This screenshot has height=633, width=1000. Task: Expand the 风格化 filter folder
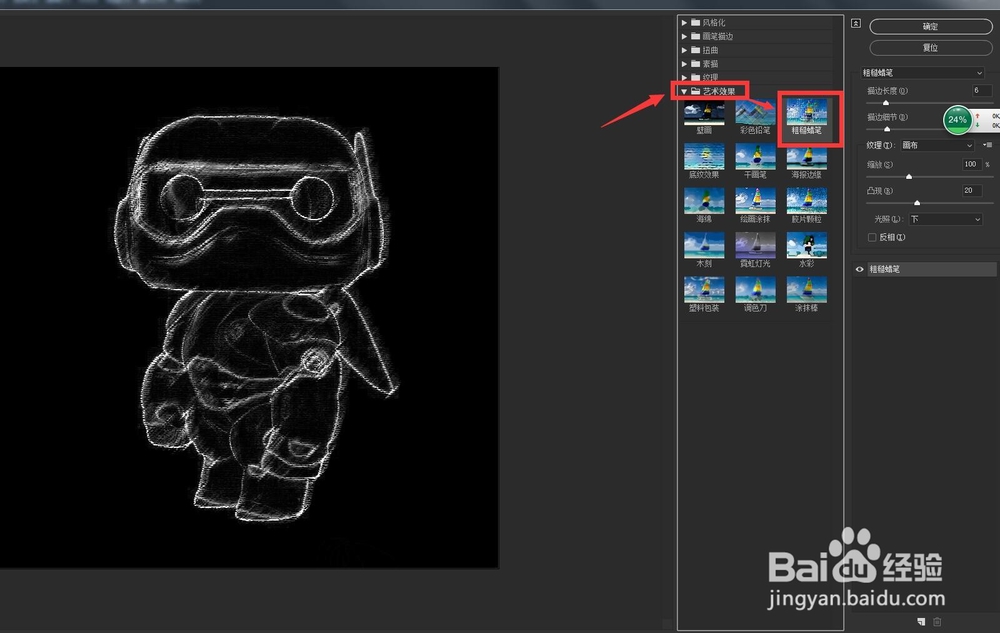tap(684, 22)
